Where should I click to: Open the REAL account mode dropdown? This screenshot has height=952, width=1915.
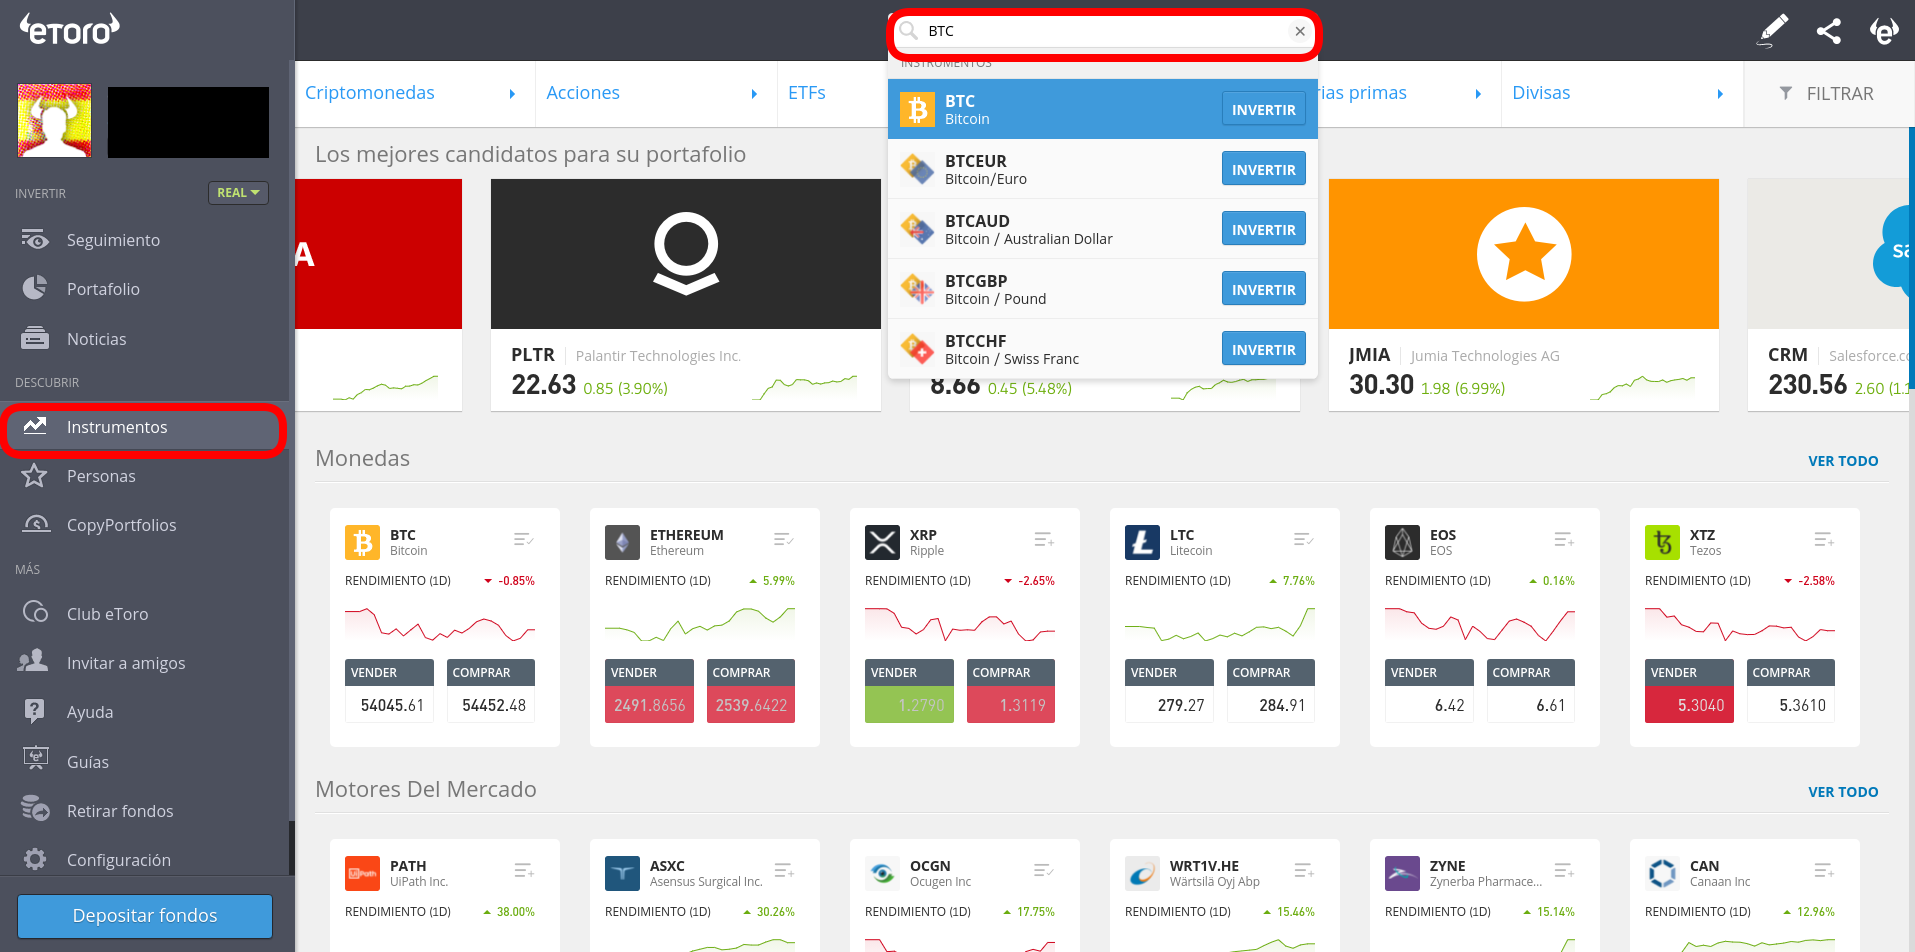238,193
